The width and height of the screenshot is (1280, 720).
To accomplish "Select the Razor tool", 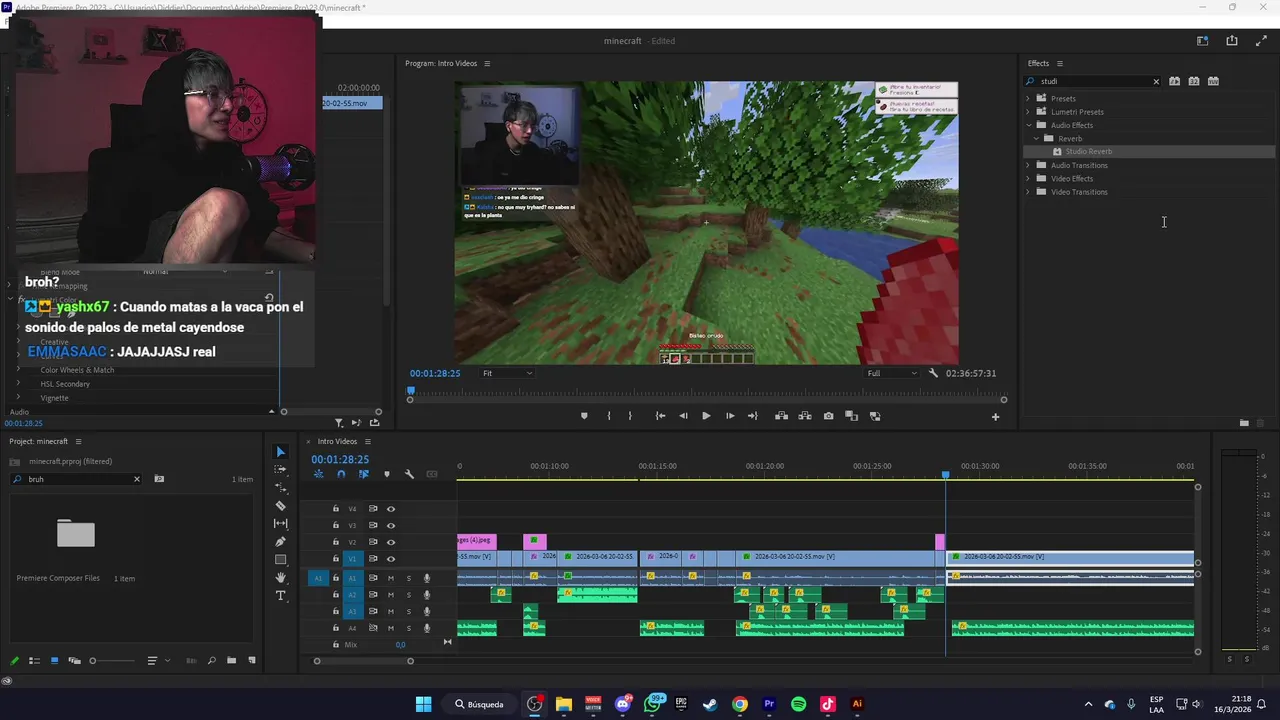I will point(281,506).
